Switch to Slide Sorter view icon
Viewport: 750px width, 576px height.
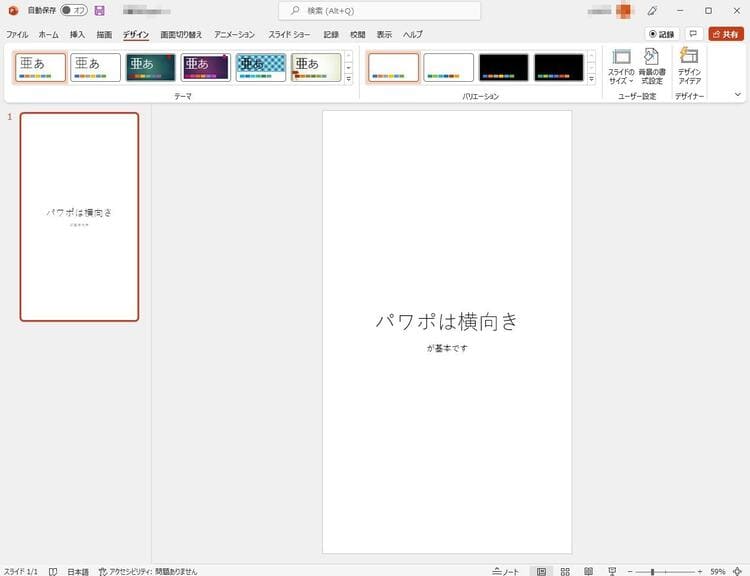tap(565, 571)
